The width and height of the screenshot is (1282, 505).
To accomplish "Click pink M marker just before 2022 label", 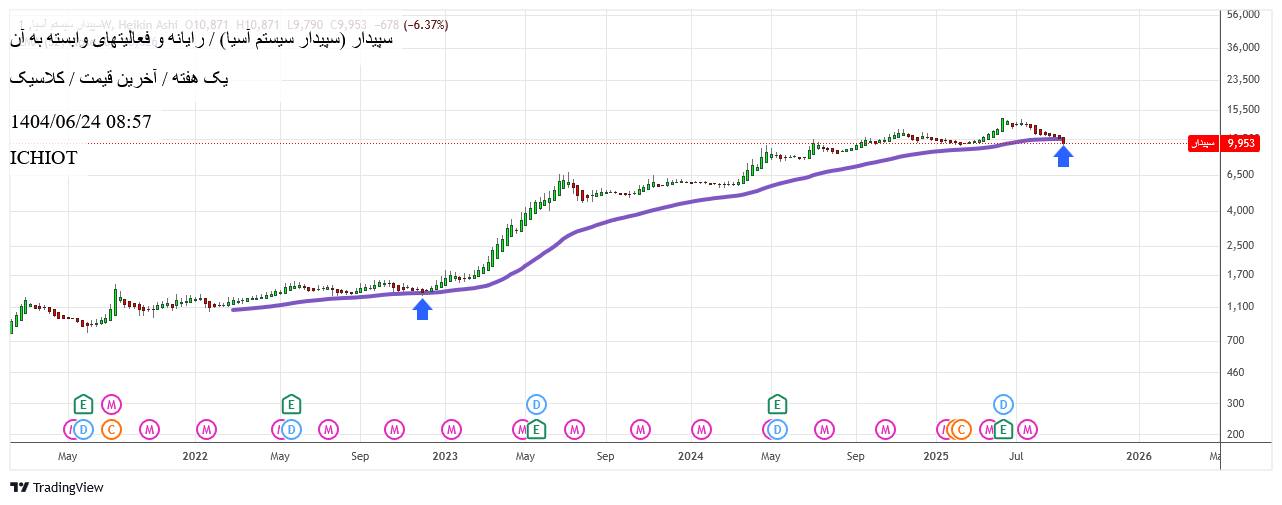I will (206, 430).
